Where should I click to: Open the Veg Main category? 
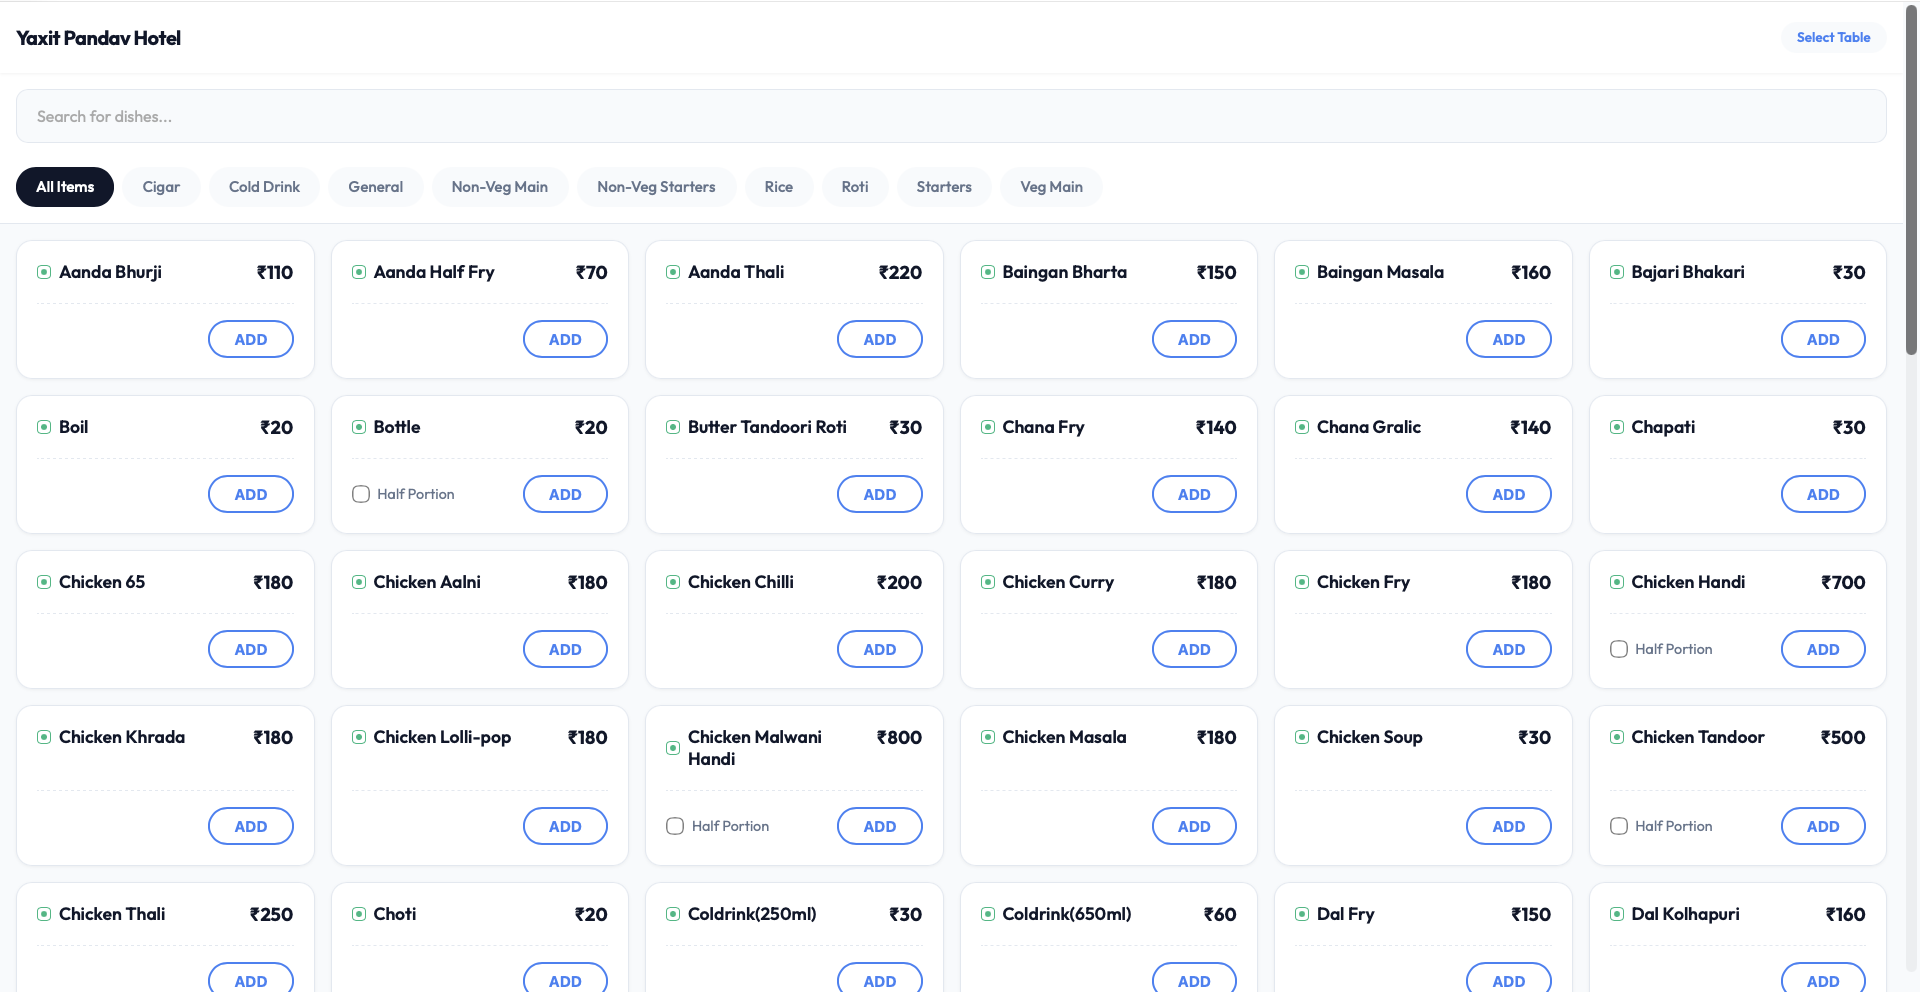click(1051, 187)
